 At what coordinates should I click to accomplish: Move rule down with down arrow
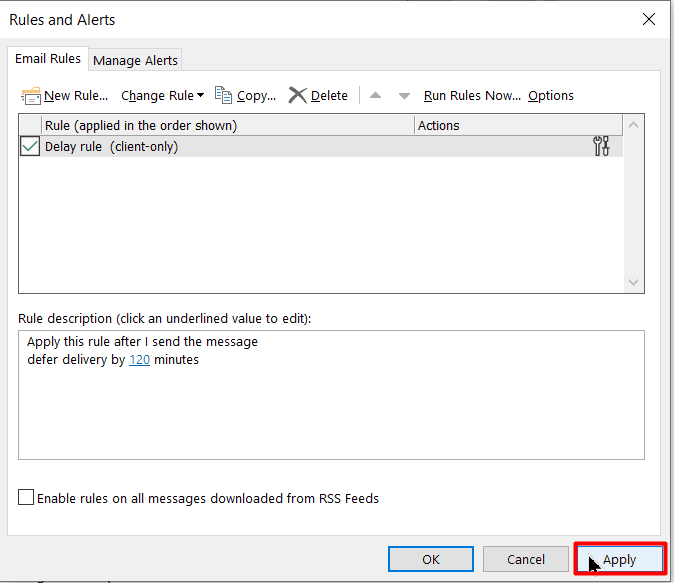404,96
